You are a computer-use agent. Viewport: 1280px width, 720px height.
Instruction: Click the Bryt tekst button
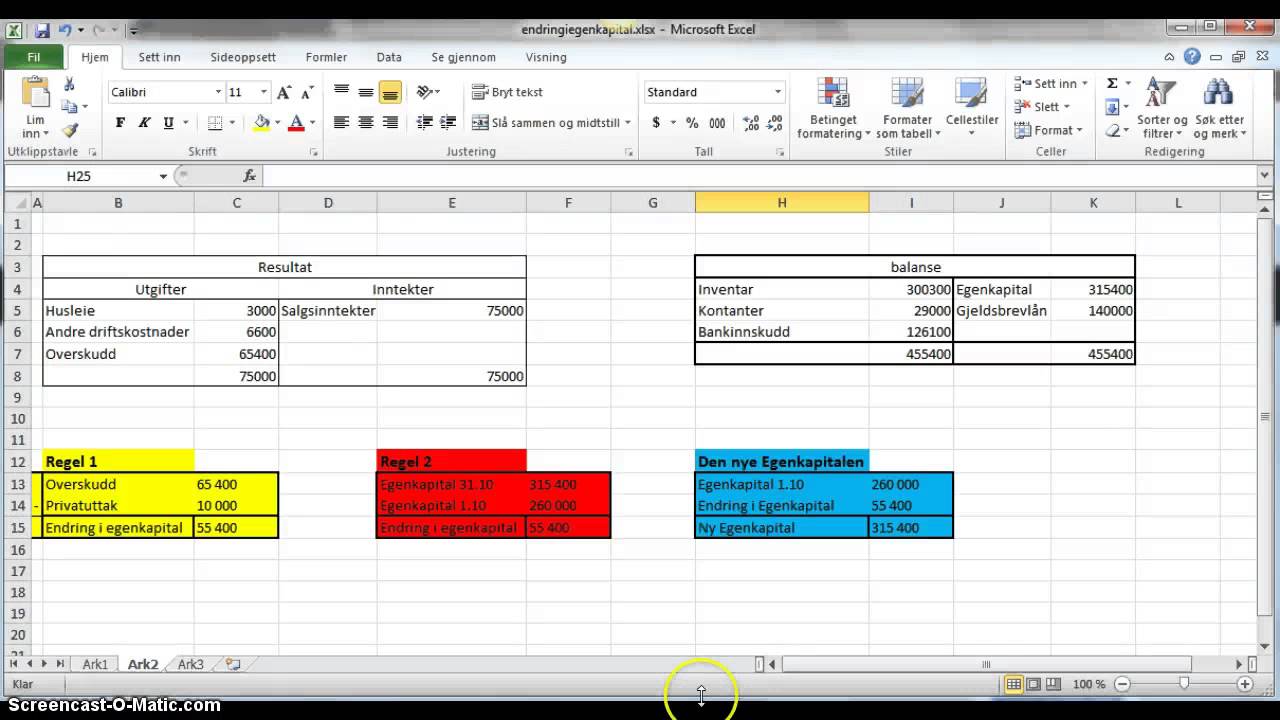click(508, 92)
